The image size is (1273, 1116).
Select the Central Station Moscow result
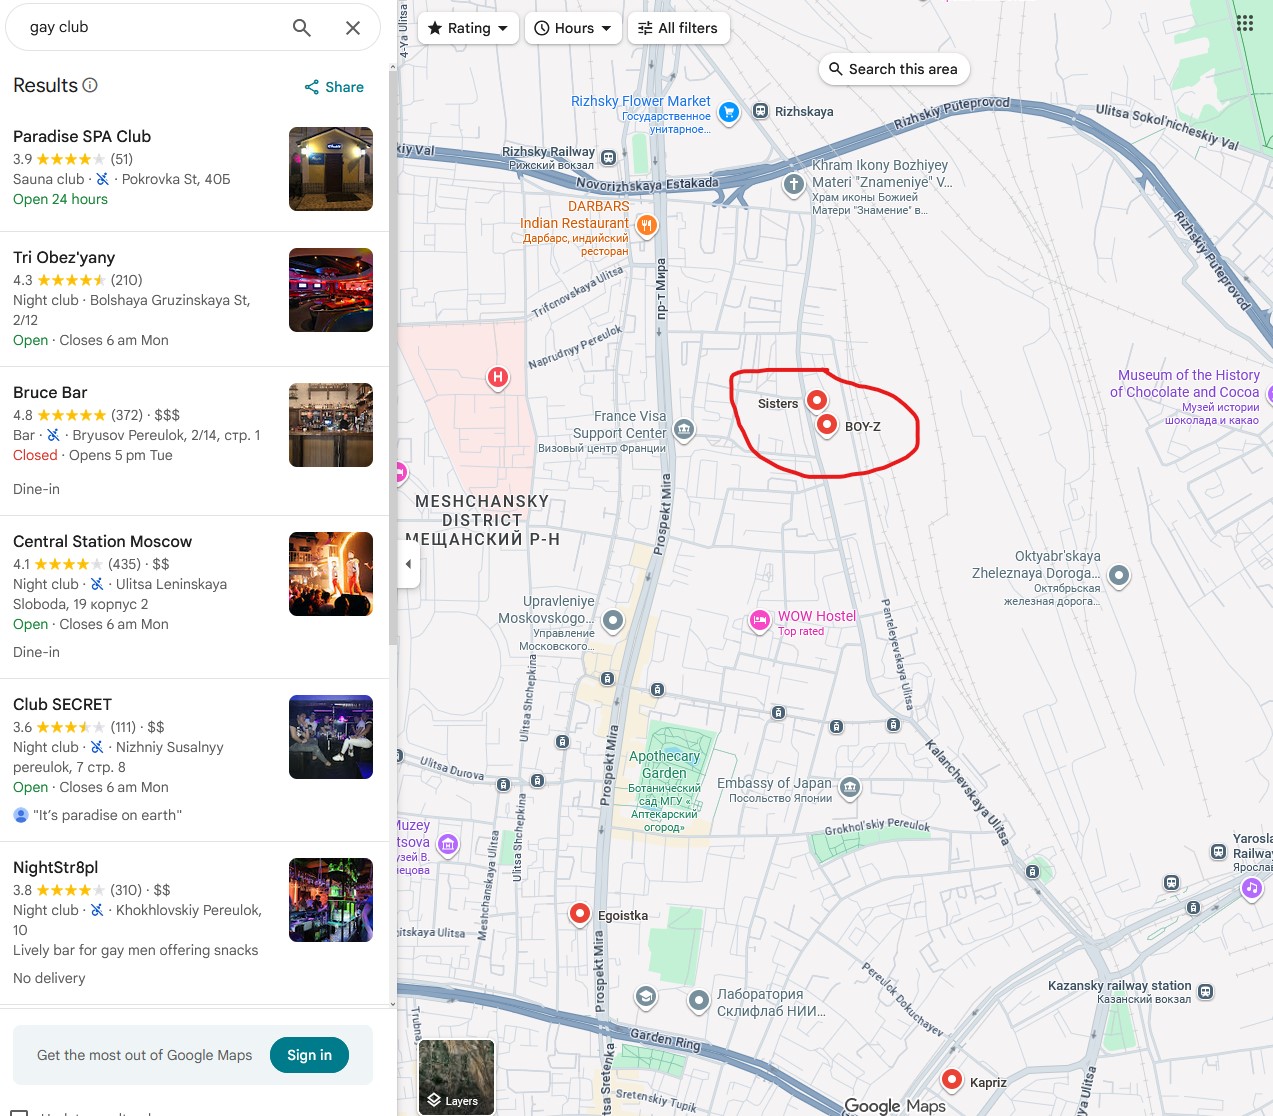click(x=194, y=597)
